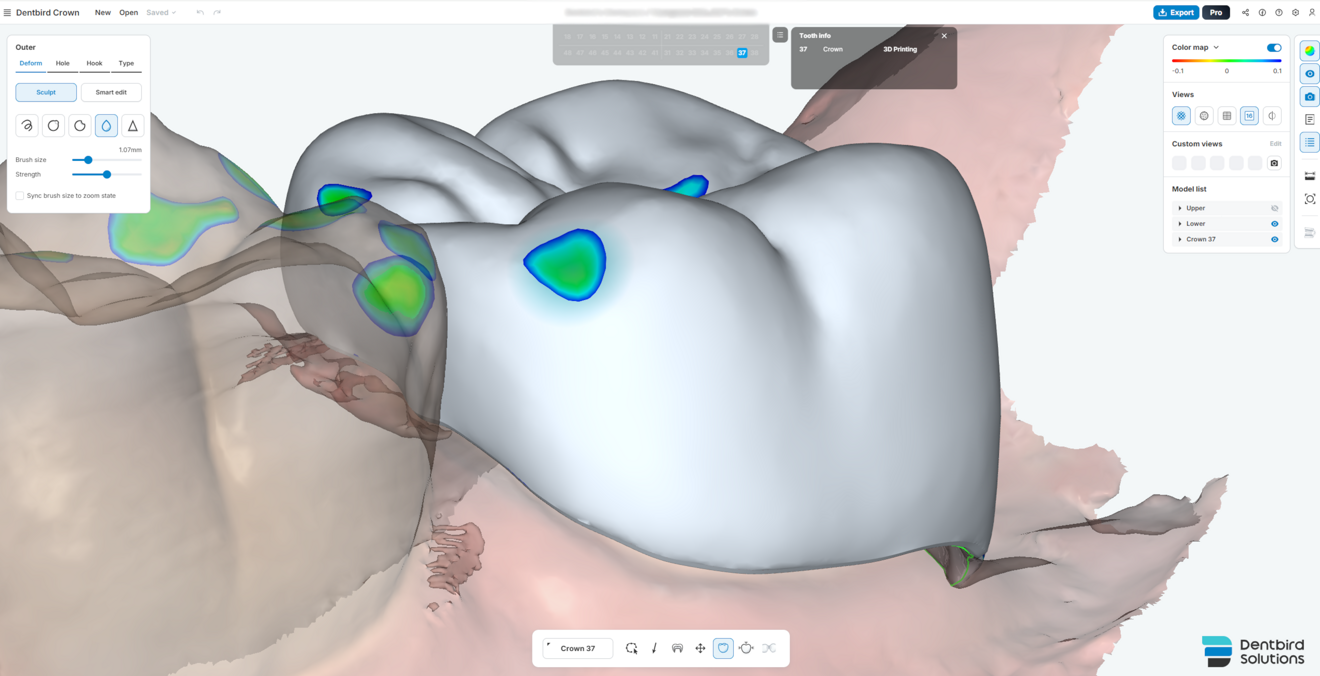Image resolution: width=1320 pixels, height=676 pixels.
Task: Open the color palette icon in right sidebar
Action: click(1308, 48)
